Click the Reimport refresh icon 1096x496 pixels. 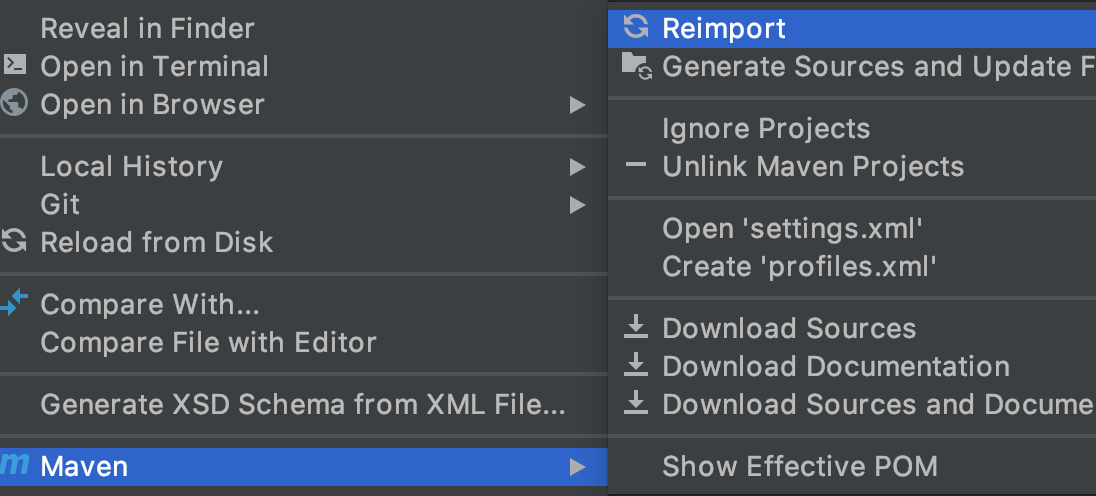point(635,27)
